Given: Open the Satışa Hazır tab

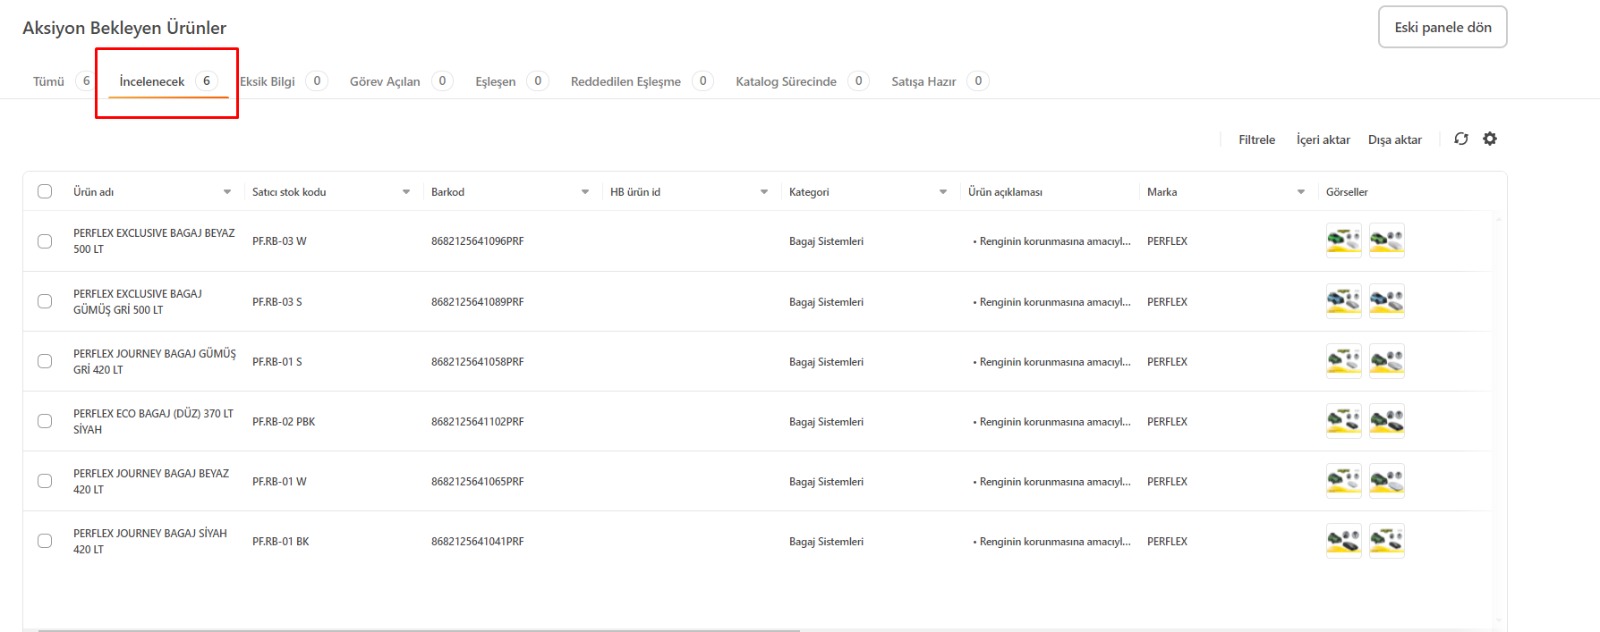Looking at the screenshot, I should coord(923,82).
